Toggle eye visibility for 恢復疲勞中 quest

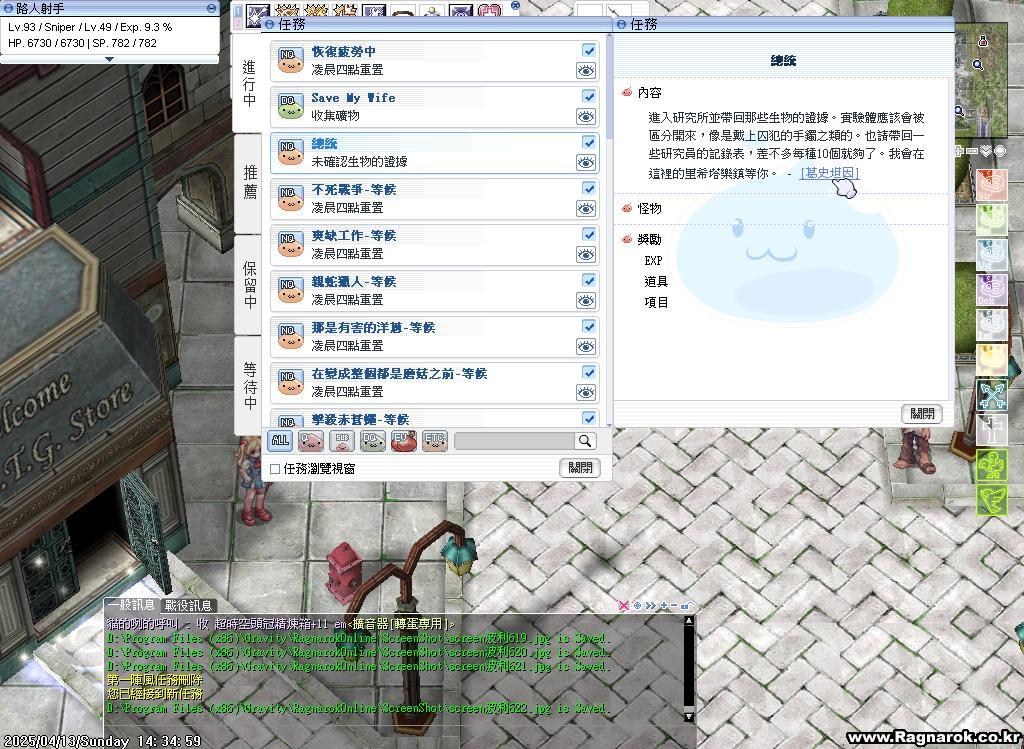[586, 71]
